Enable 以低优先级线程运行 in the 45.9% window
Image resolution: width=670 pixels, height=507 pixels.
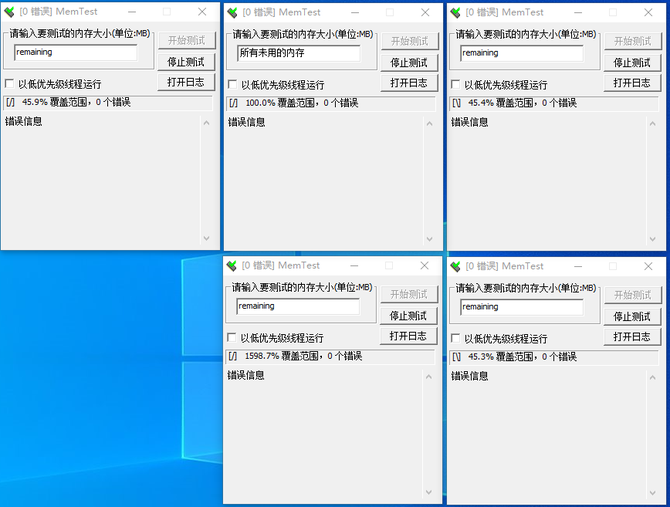click(10, 84)
